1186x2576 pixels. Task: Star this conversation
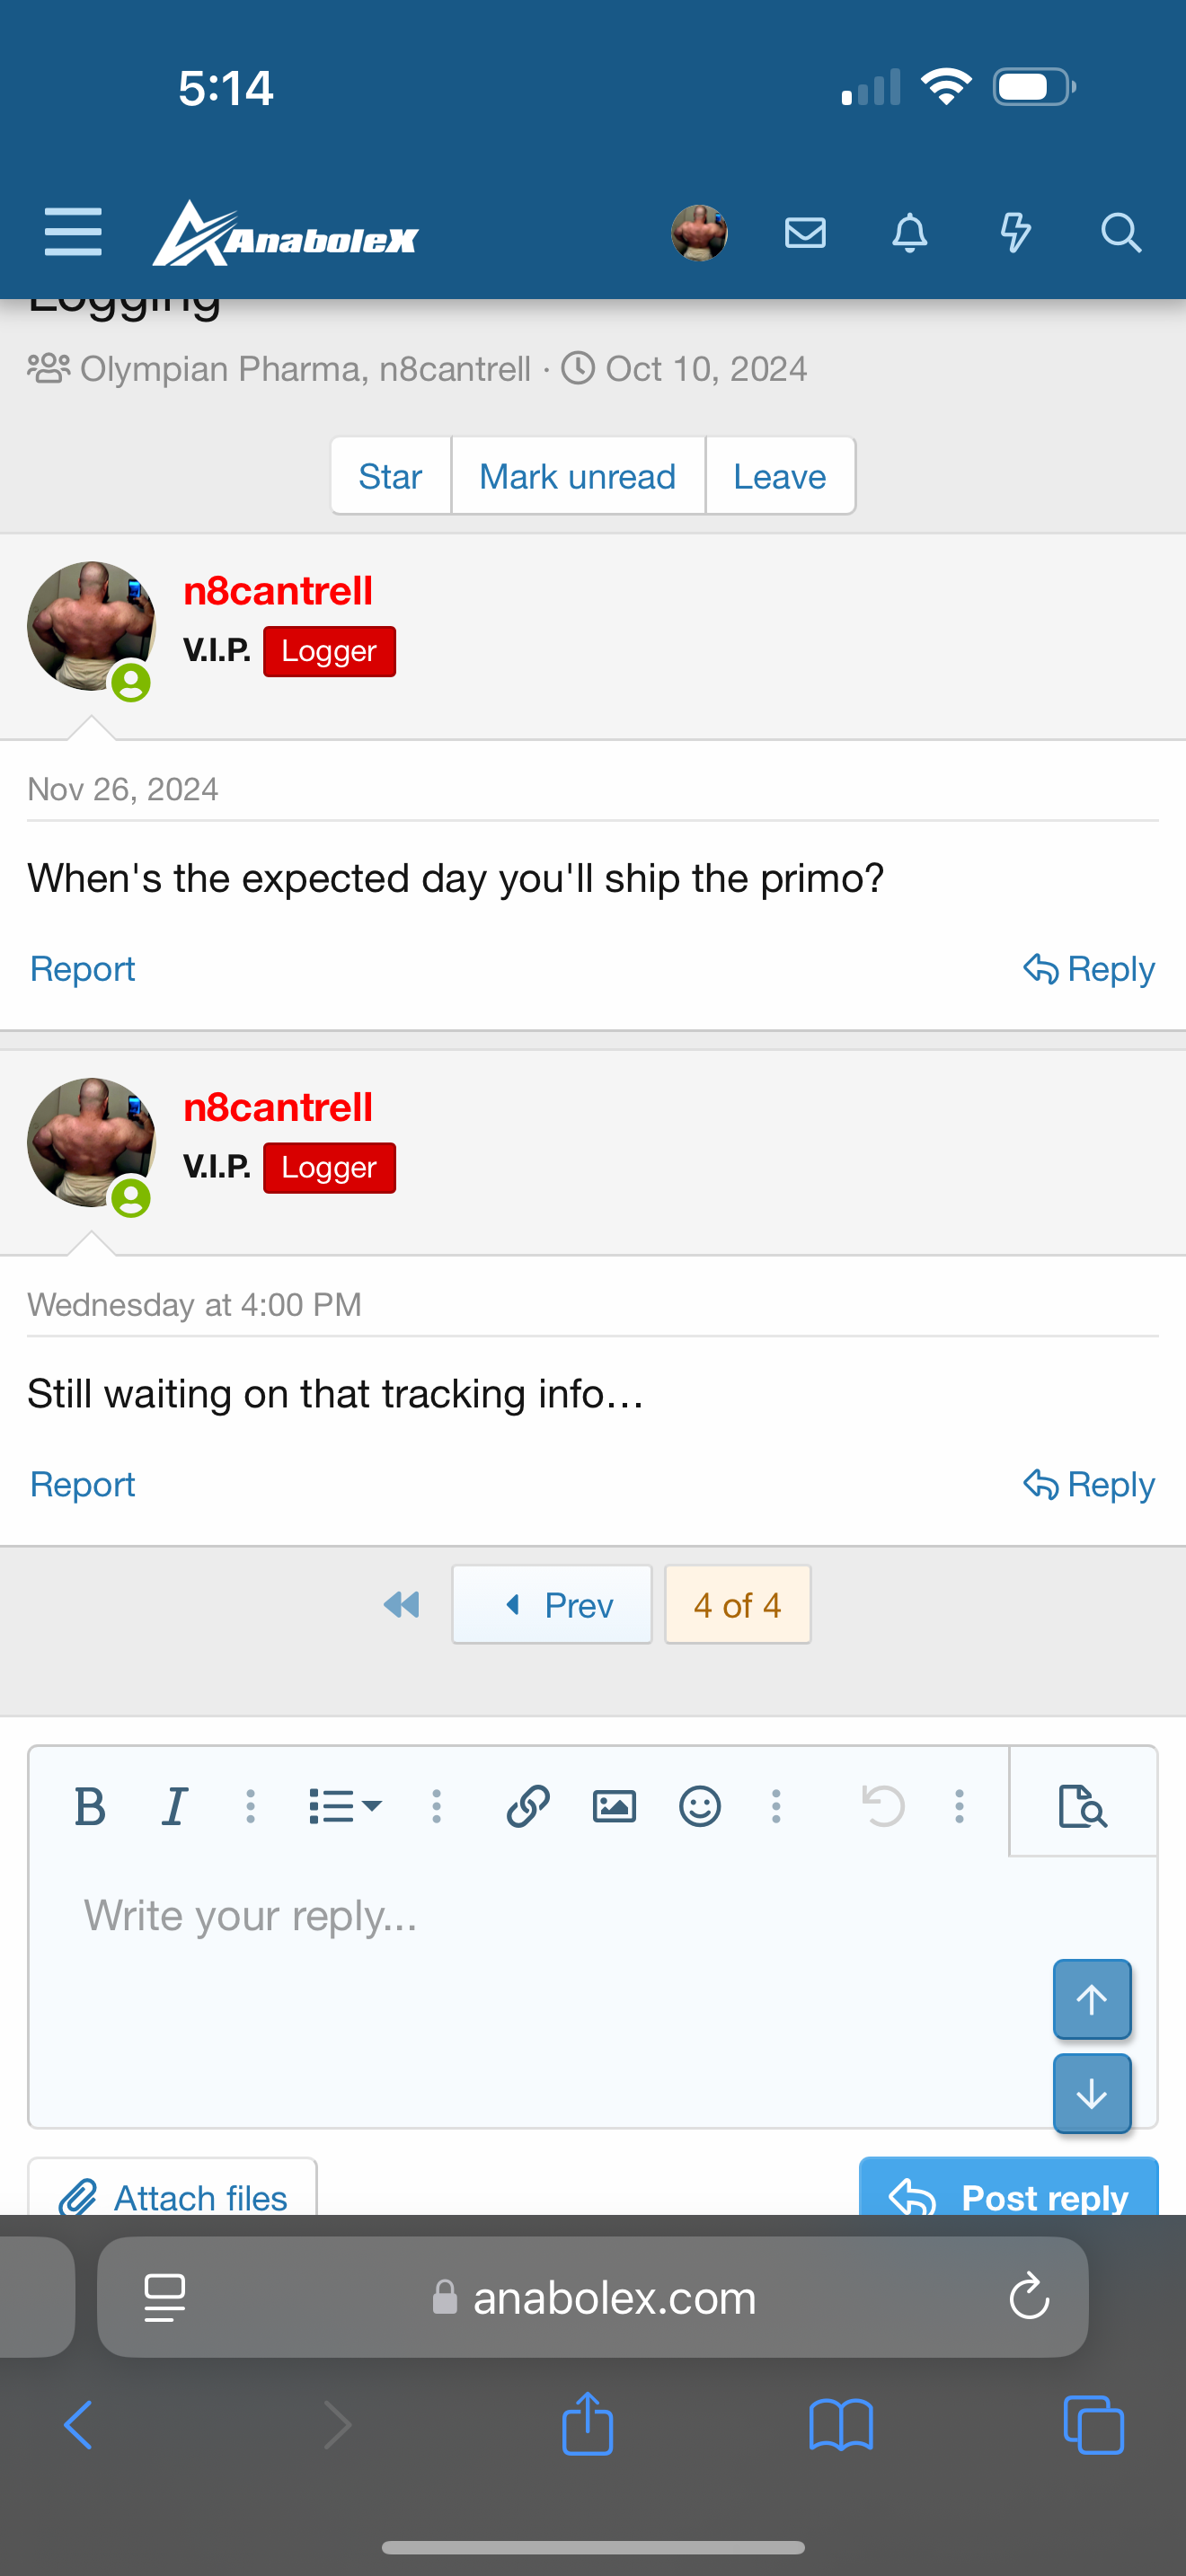pos(390,476)
